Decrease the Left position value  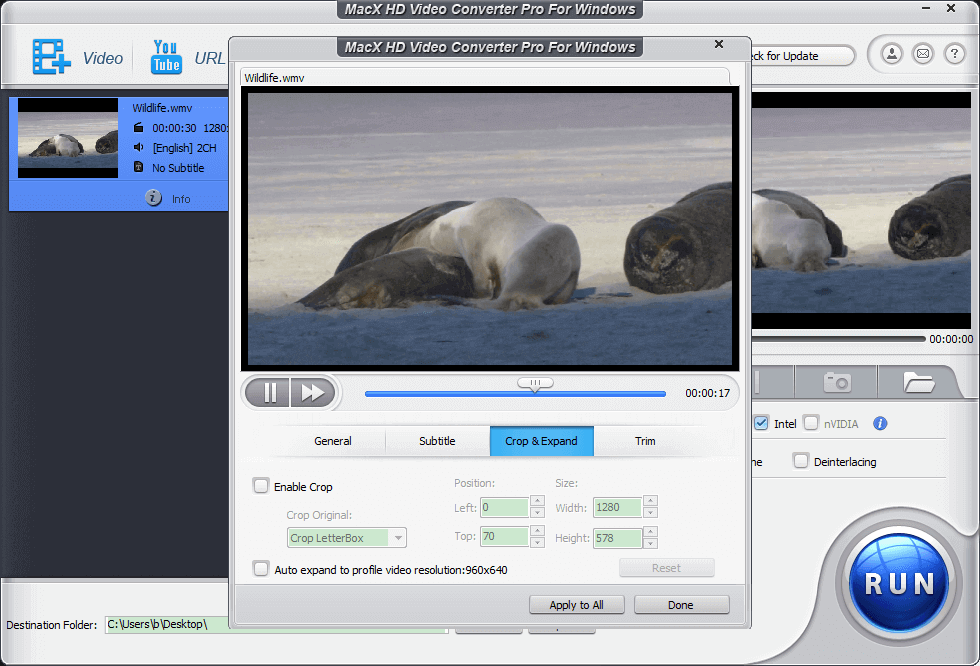point(538,513)
